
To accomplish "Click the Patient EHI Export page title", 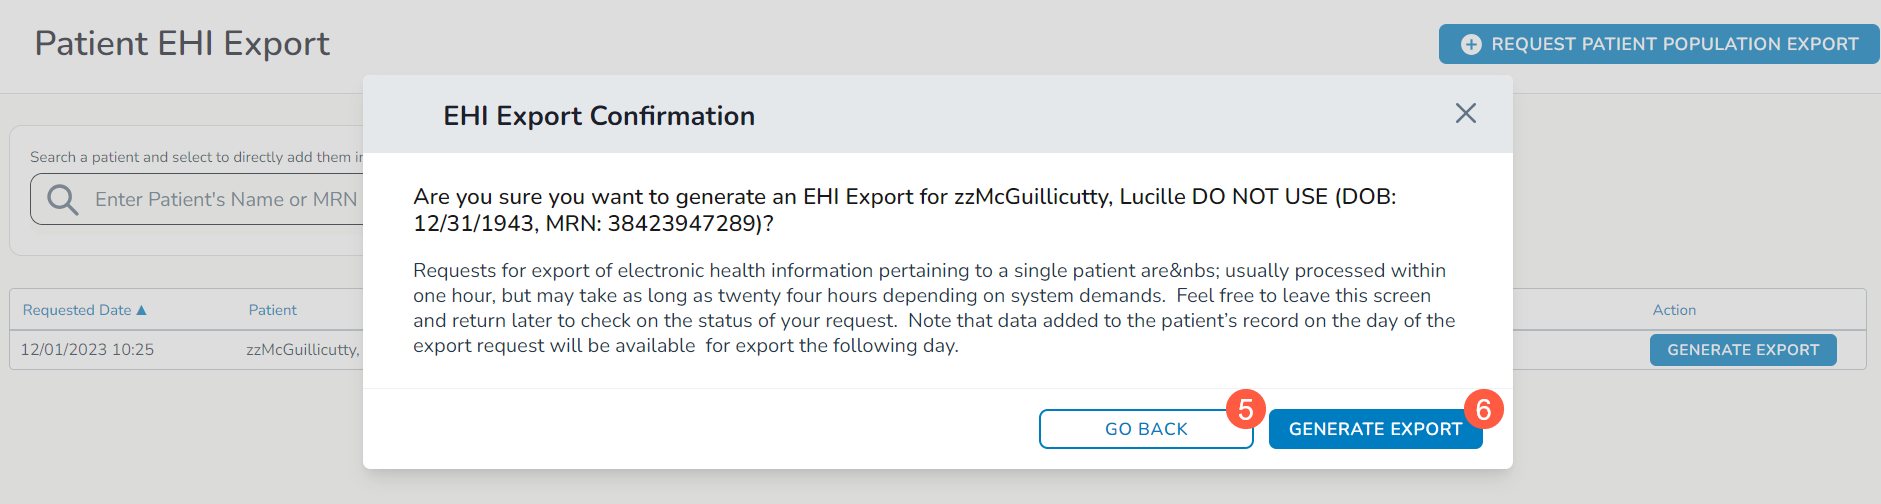I will pos(182,44).
